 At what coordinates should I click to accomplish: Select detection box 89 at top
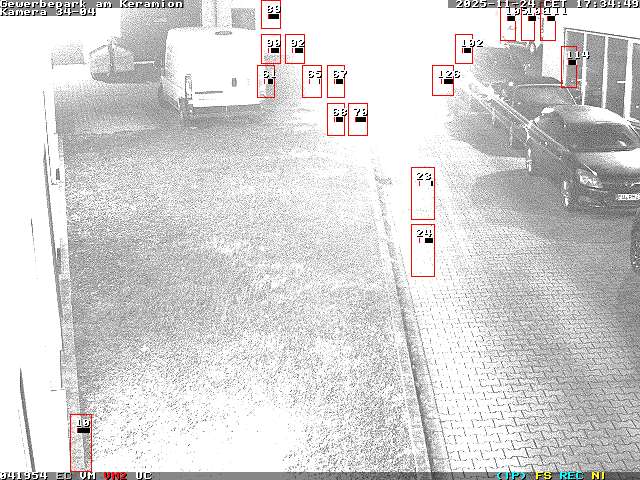pyautogui.click(x=271, y=14)
